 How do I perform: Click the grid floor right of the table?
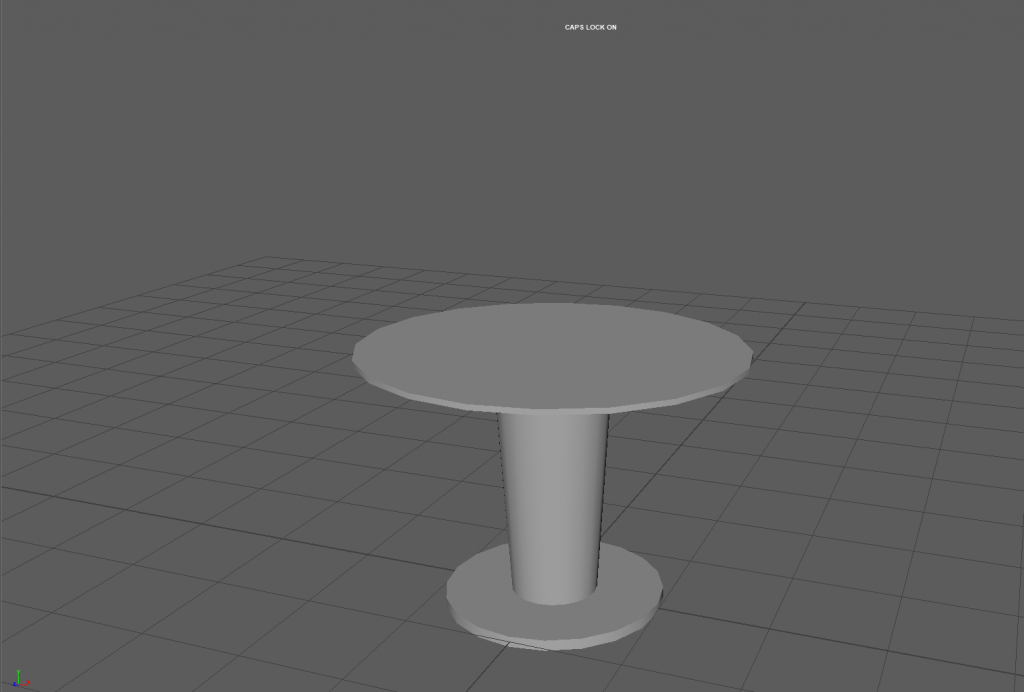coord(850,450)
